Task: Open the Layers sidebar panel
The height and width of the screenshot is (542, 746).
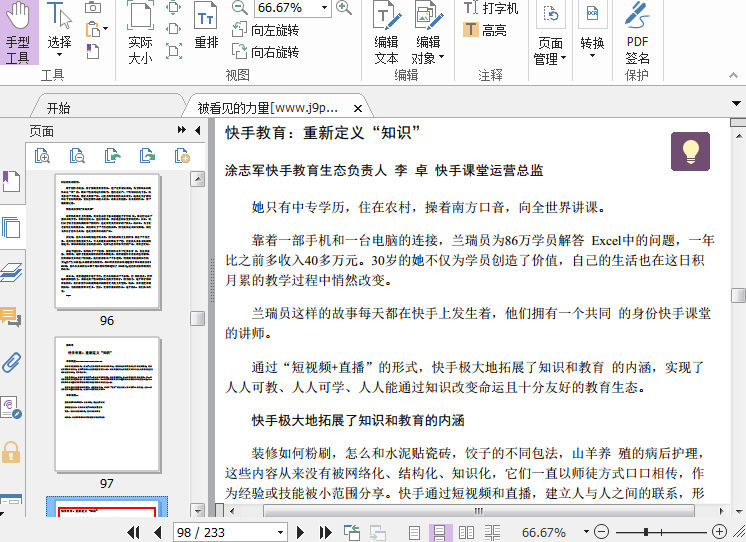Action: pos(11,272)
